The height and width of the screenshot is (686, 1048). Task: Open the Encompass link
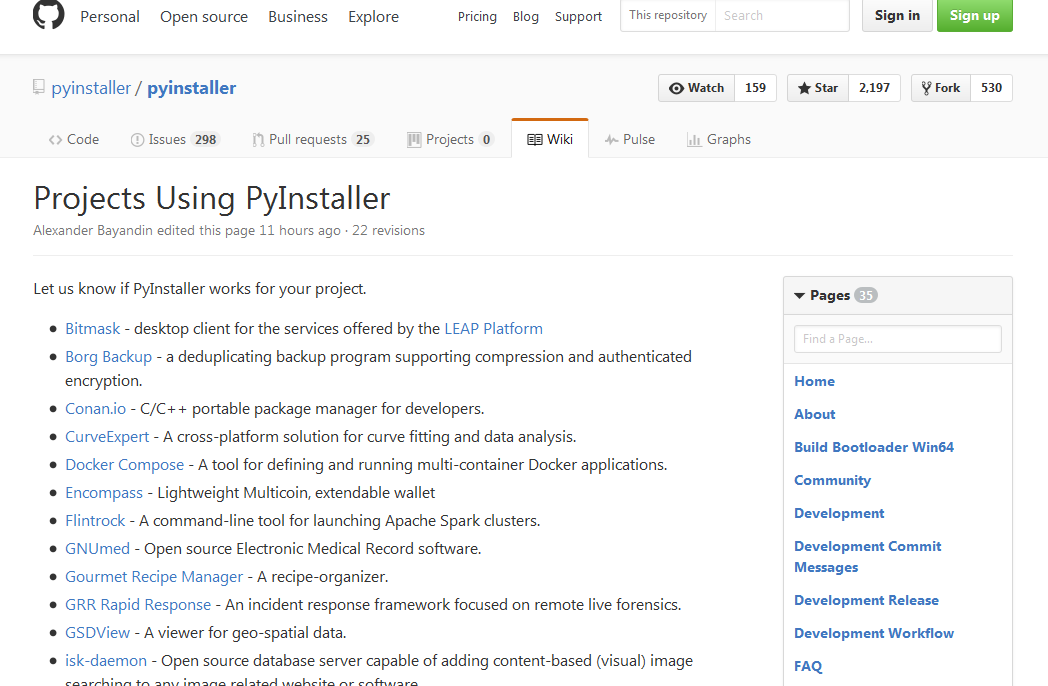click(x=104, y=493)
